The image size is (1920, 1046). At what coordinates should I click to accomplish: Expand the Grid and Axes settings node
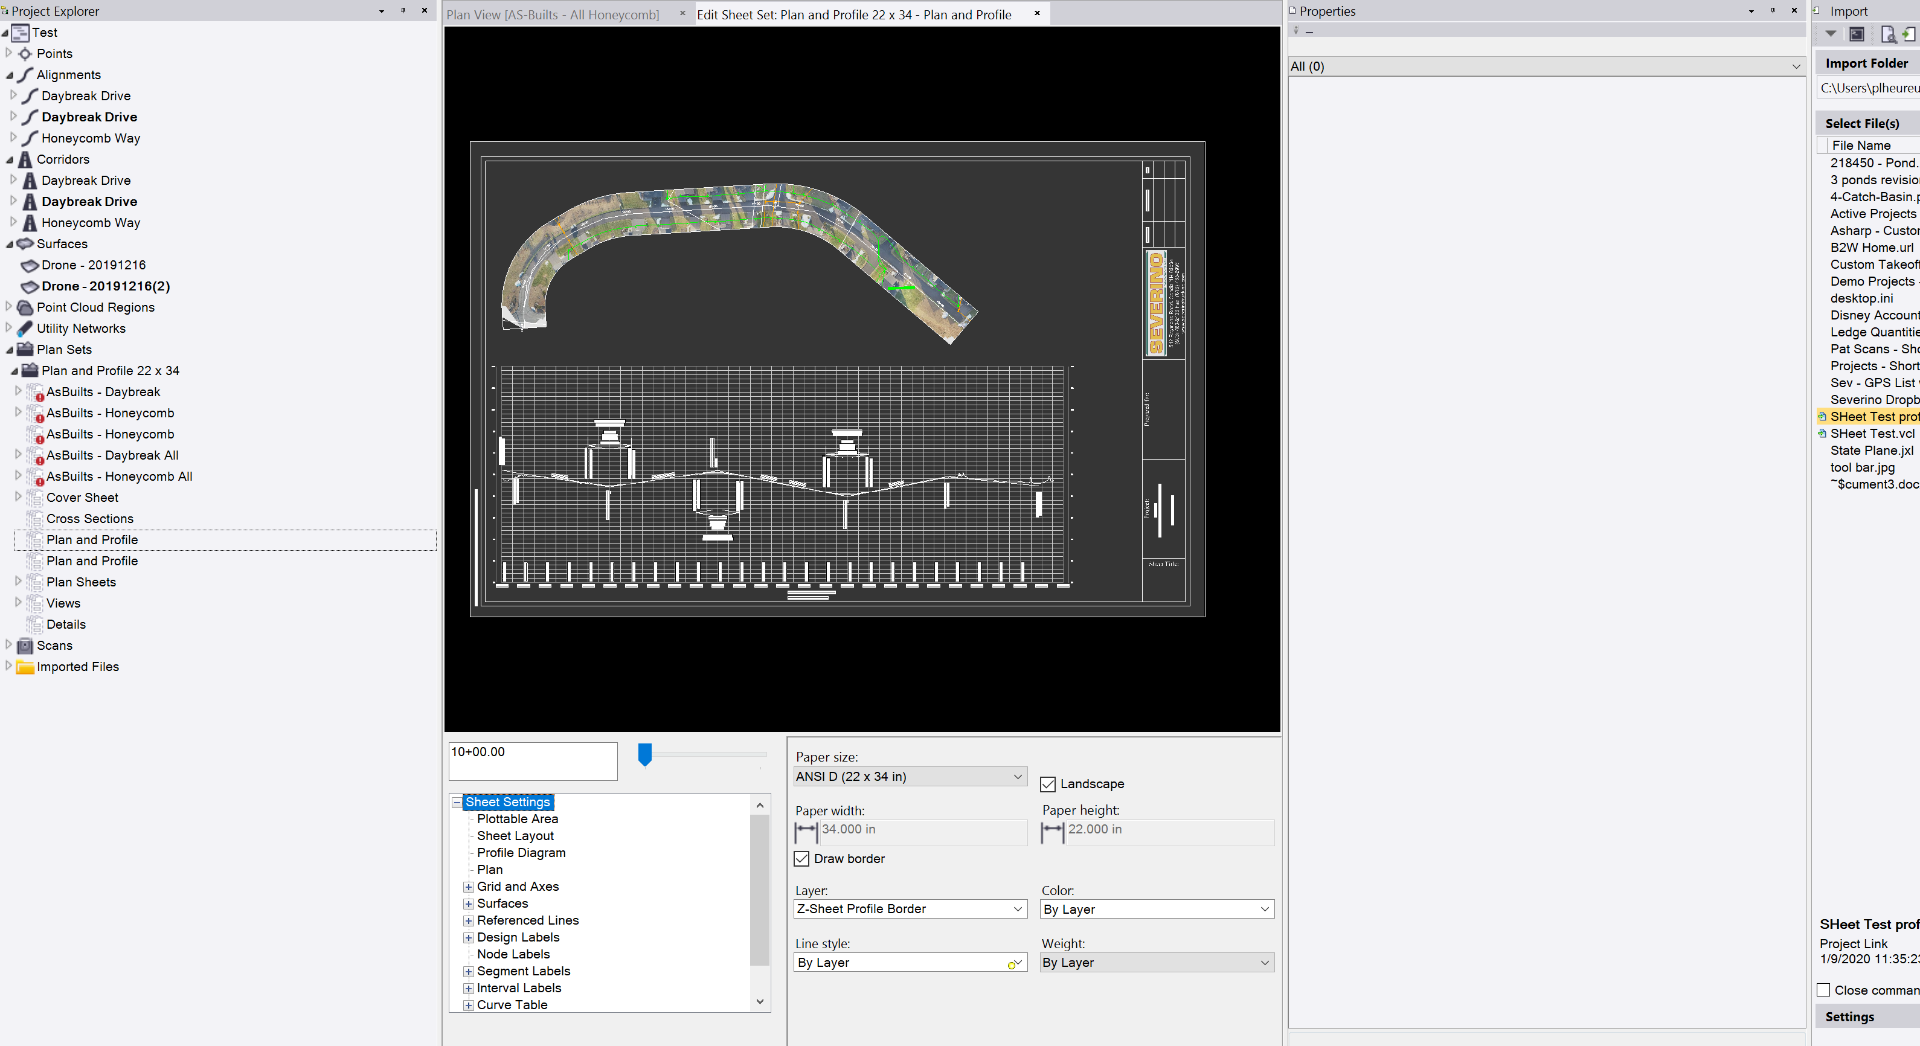[468, 886]
